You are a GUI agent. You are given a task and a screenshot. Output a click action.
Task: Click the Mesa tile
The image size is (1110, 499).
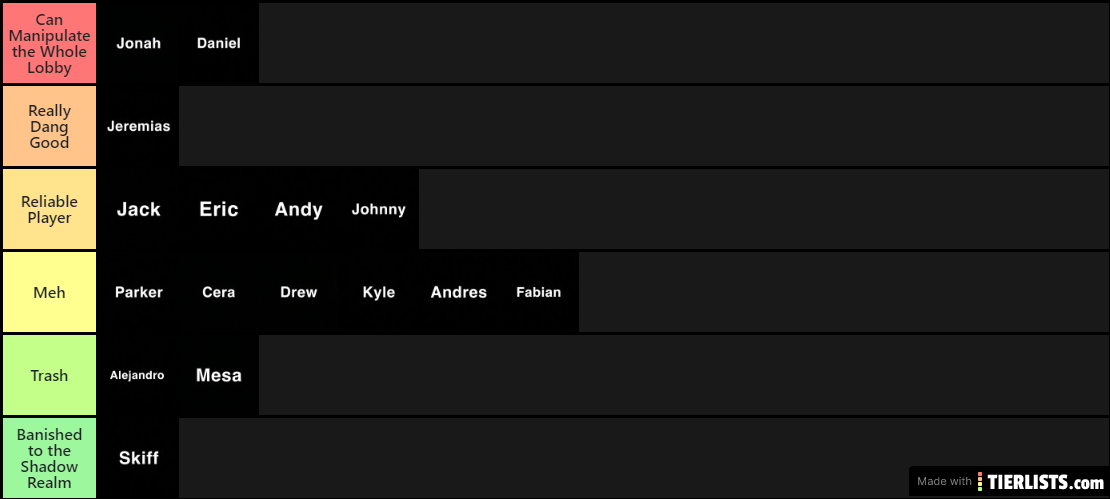tap(219, 375)
